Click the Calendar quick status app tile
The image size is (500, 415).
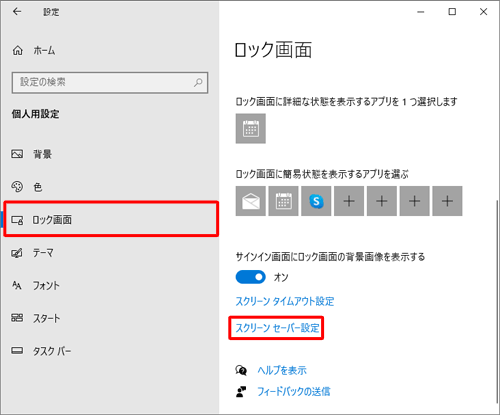click(x=283, y=201)
